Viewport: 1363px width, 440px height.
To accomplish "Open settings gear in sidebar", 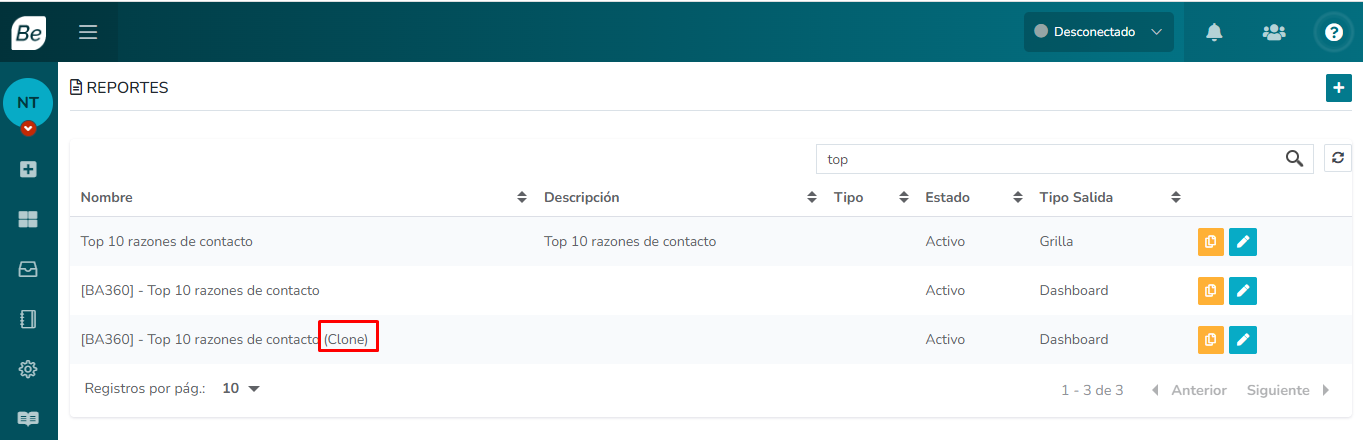I will pos(28,369).
